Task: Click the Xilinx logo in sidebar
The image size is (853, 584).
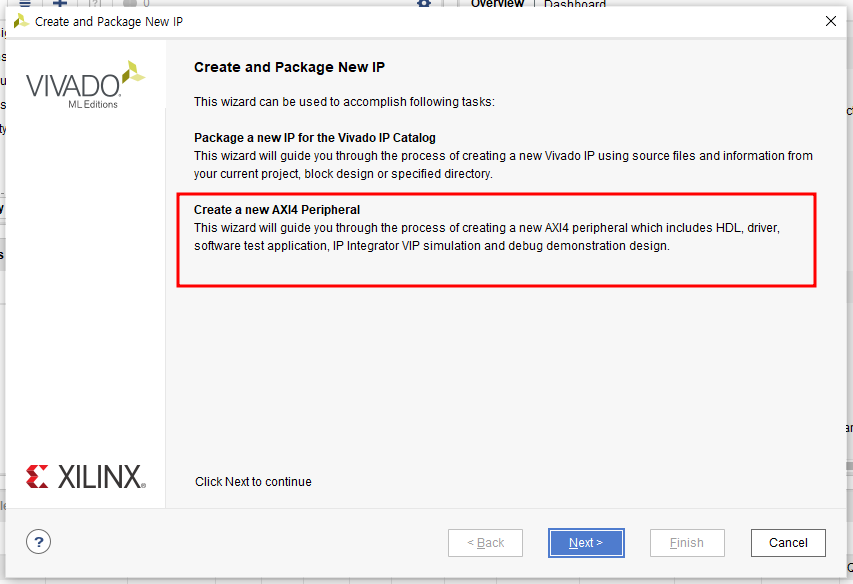Action: (x=85, y=477)
